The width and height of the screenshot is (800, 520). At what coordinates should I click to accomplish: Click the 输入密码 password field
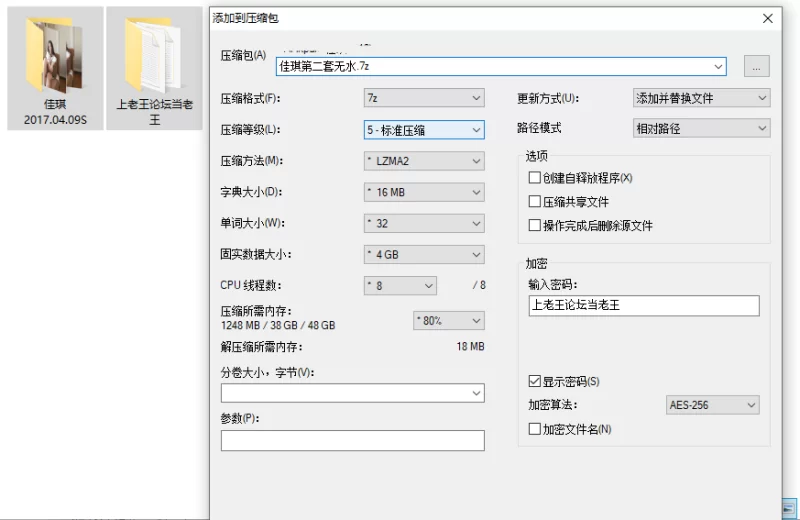pyautogui.click(x=644, y=306)
